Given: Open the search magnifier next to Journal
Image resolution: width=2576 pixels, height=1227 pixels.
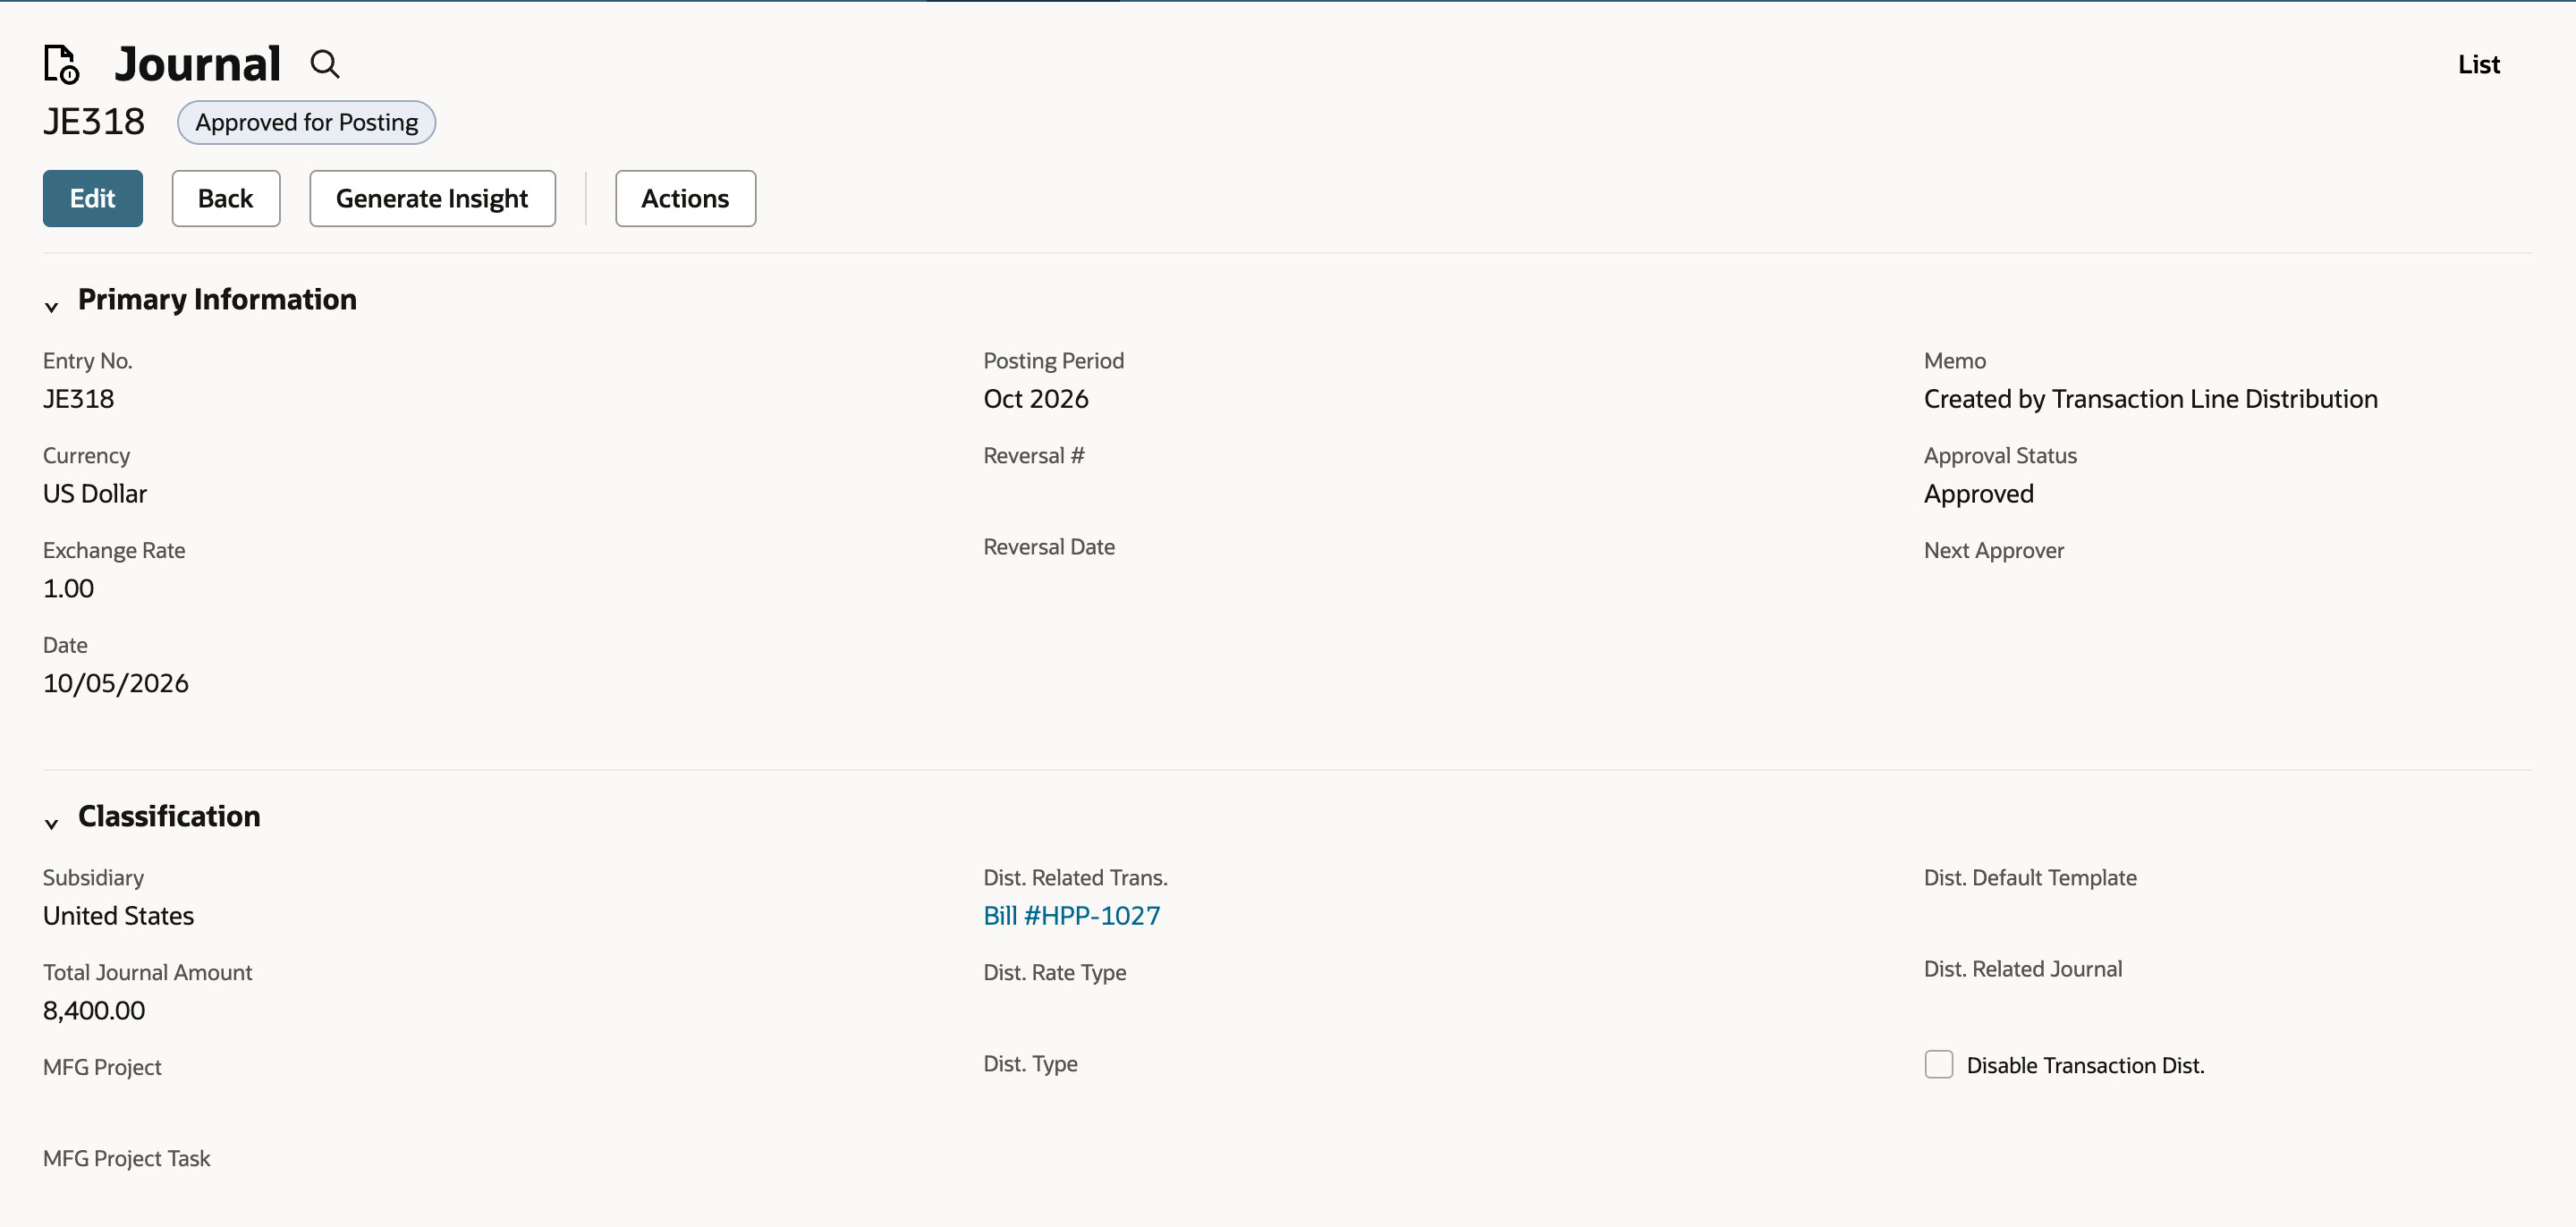Looking at the screenshot, I should (x=324, y=64).
